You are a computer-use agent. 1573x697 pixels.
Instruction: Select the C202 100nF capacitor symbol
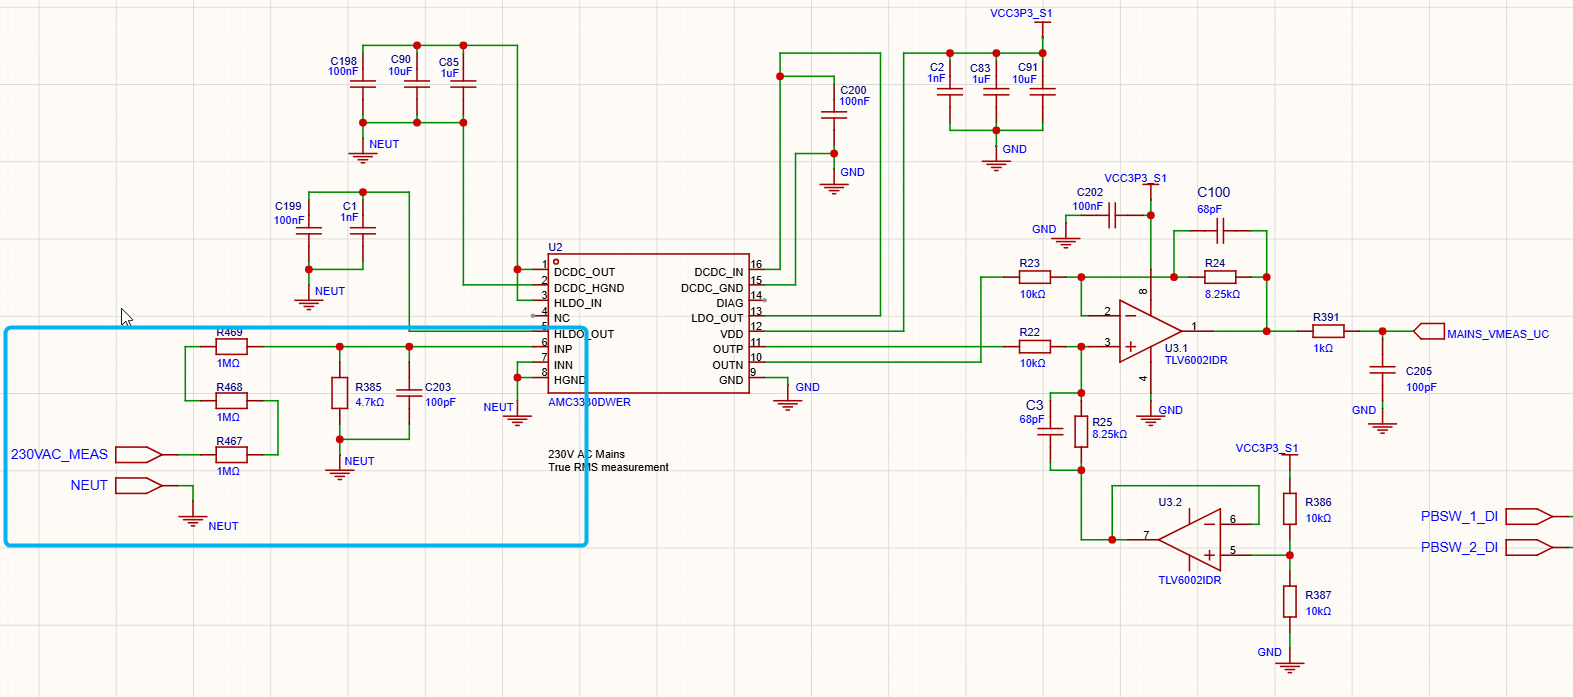(1112, 215)
